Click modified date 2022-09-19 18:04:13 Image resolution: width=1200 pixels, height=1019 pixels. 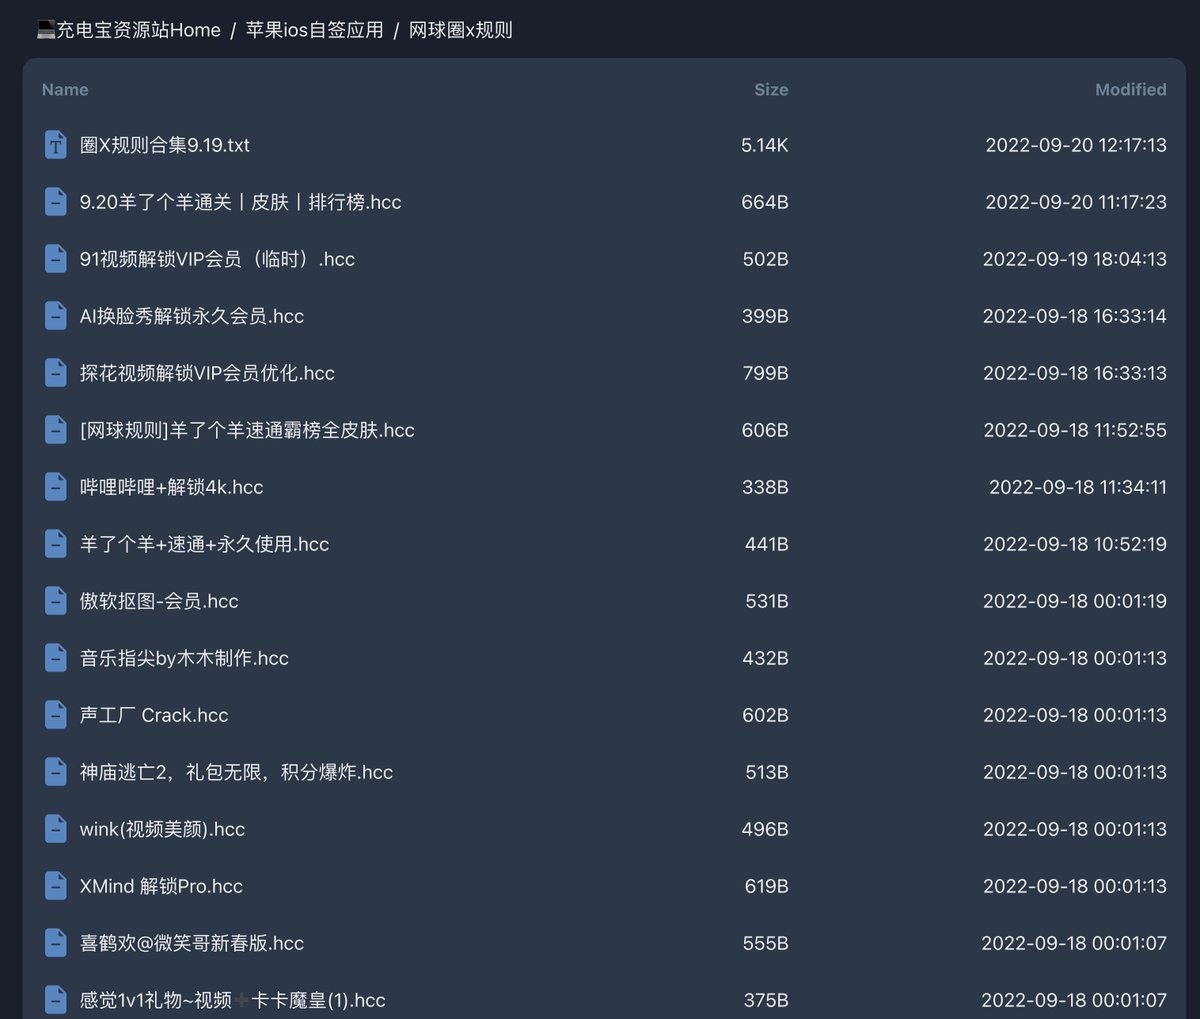(1075, 259)
